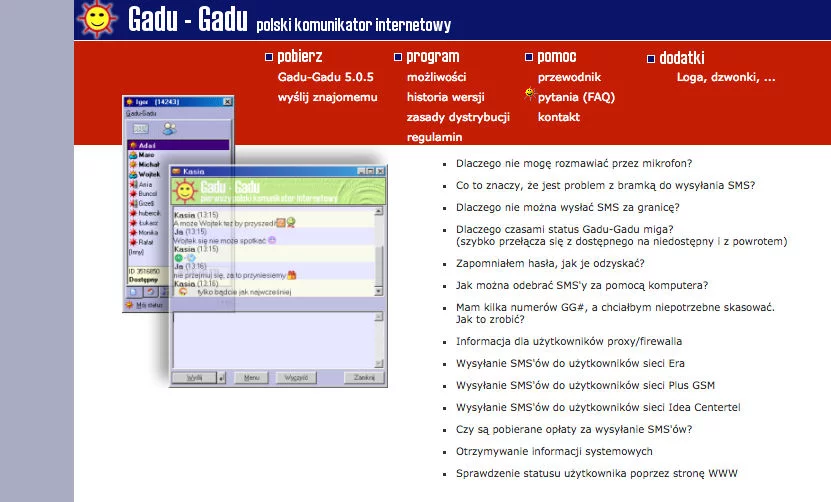Click the square bullet icon beside pobierz
Viewport: 831px width, 502px height.
click(268, 57)
